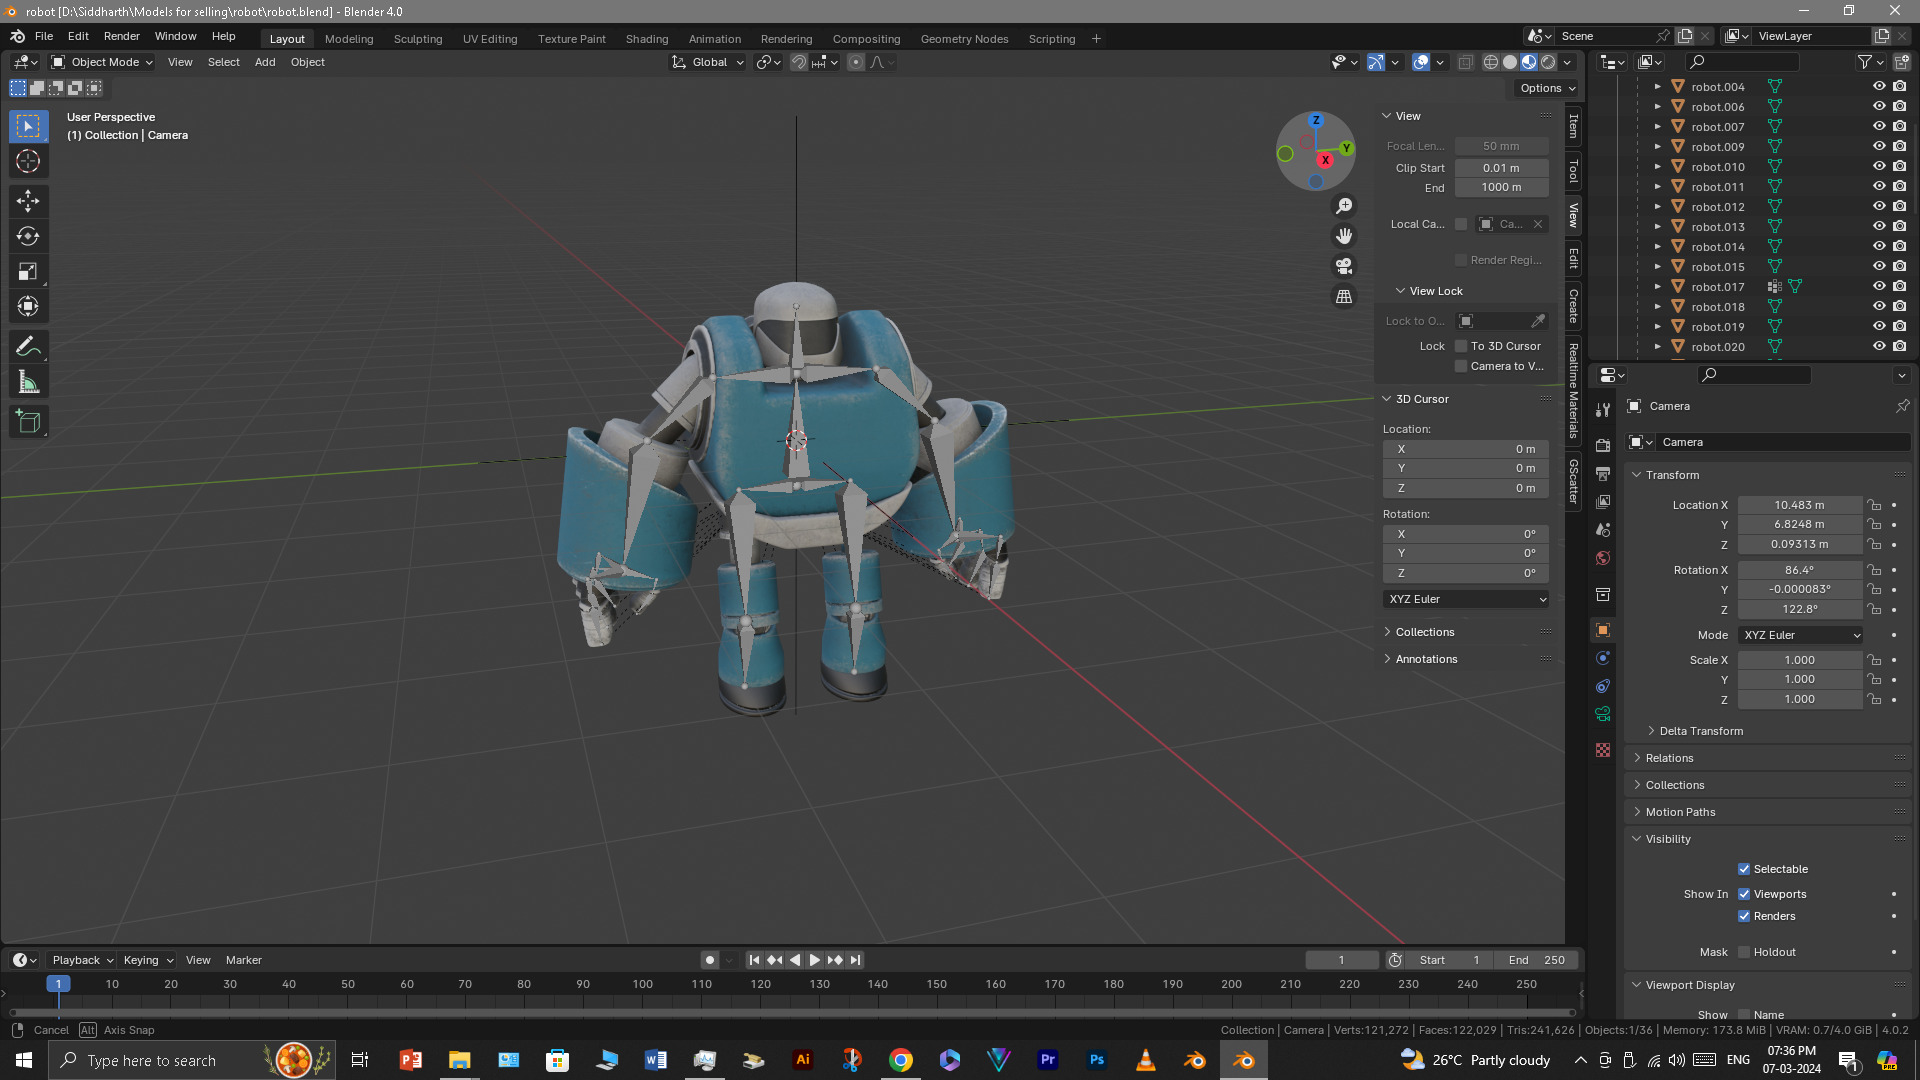
Task: Expand the robot.010 outliner item
Action: pyautogui.click(x=1657, y=167)
